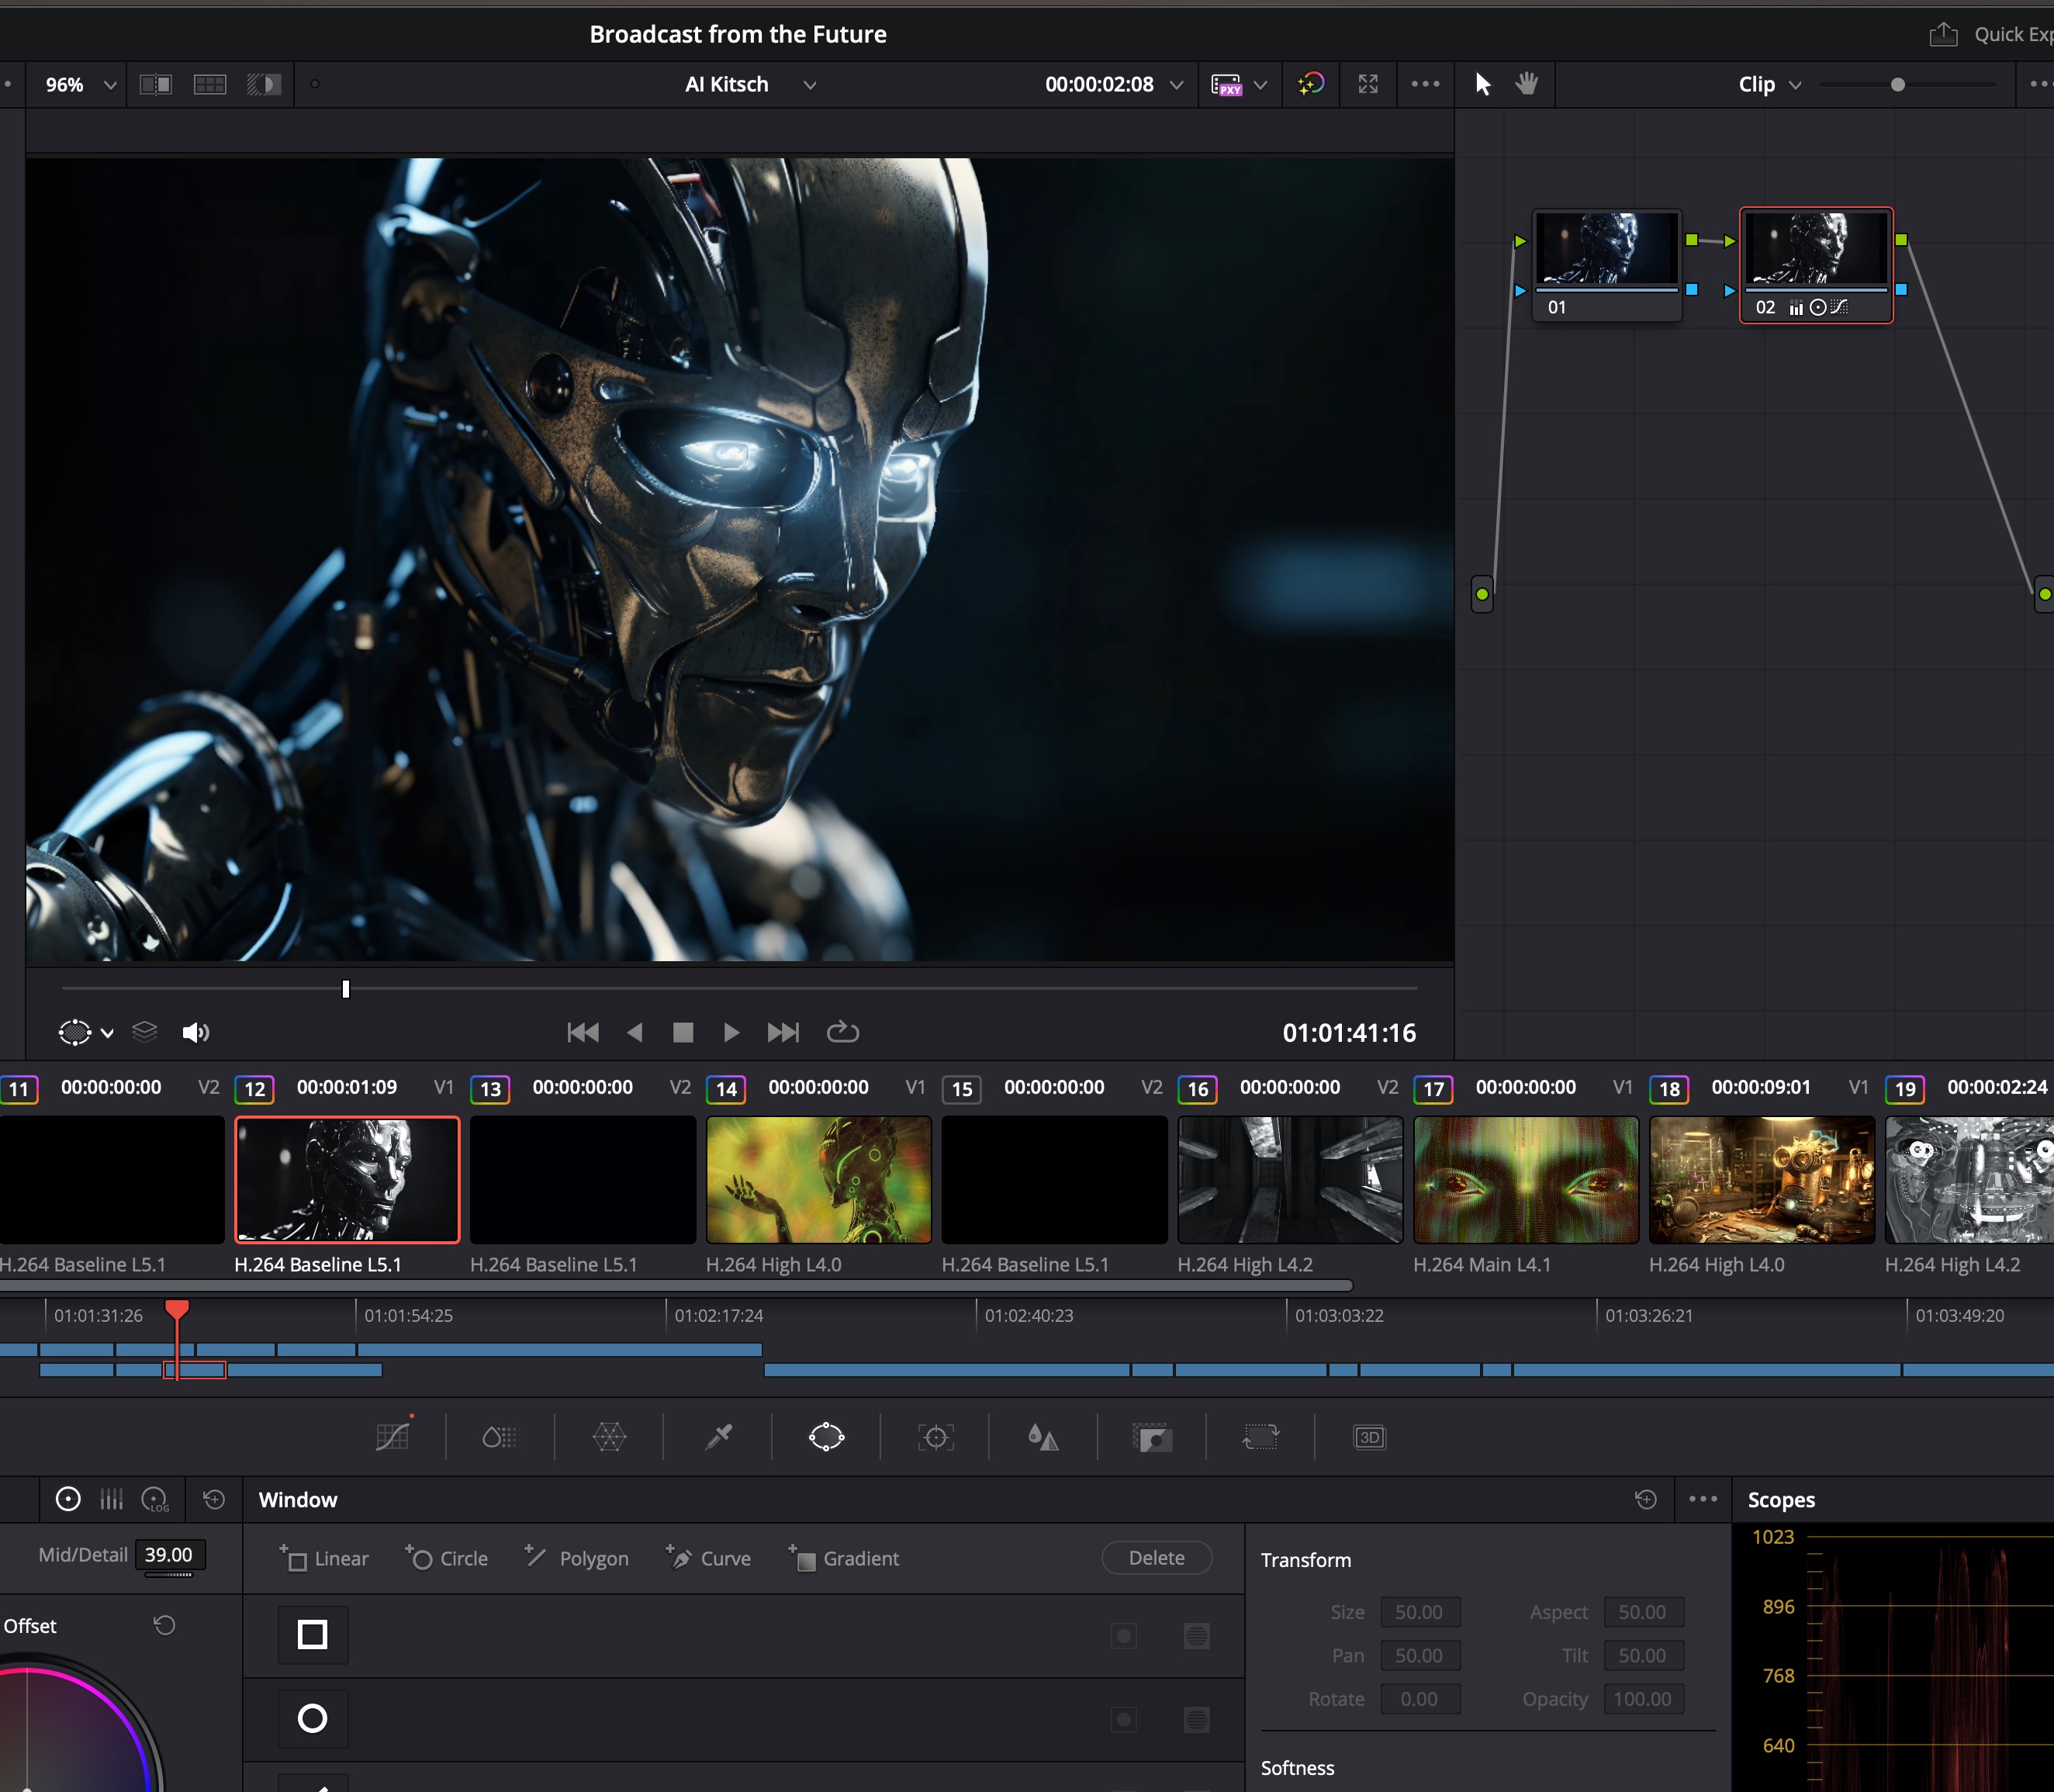
Task: Add a Circle window
Action: click(447, 1558)
